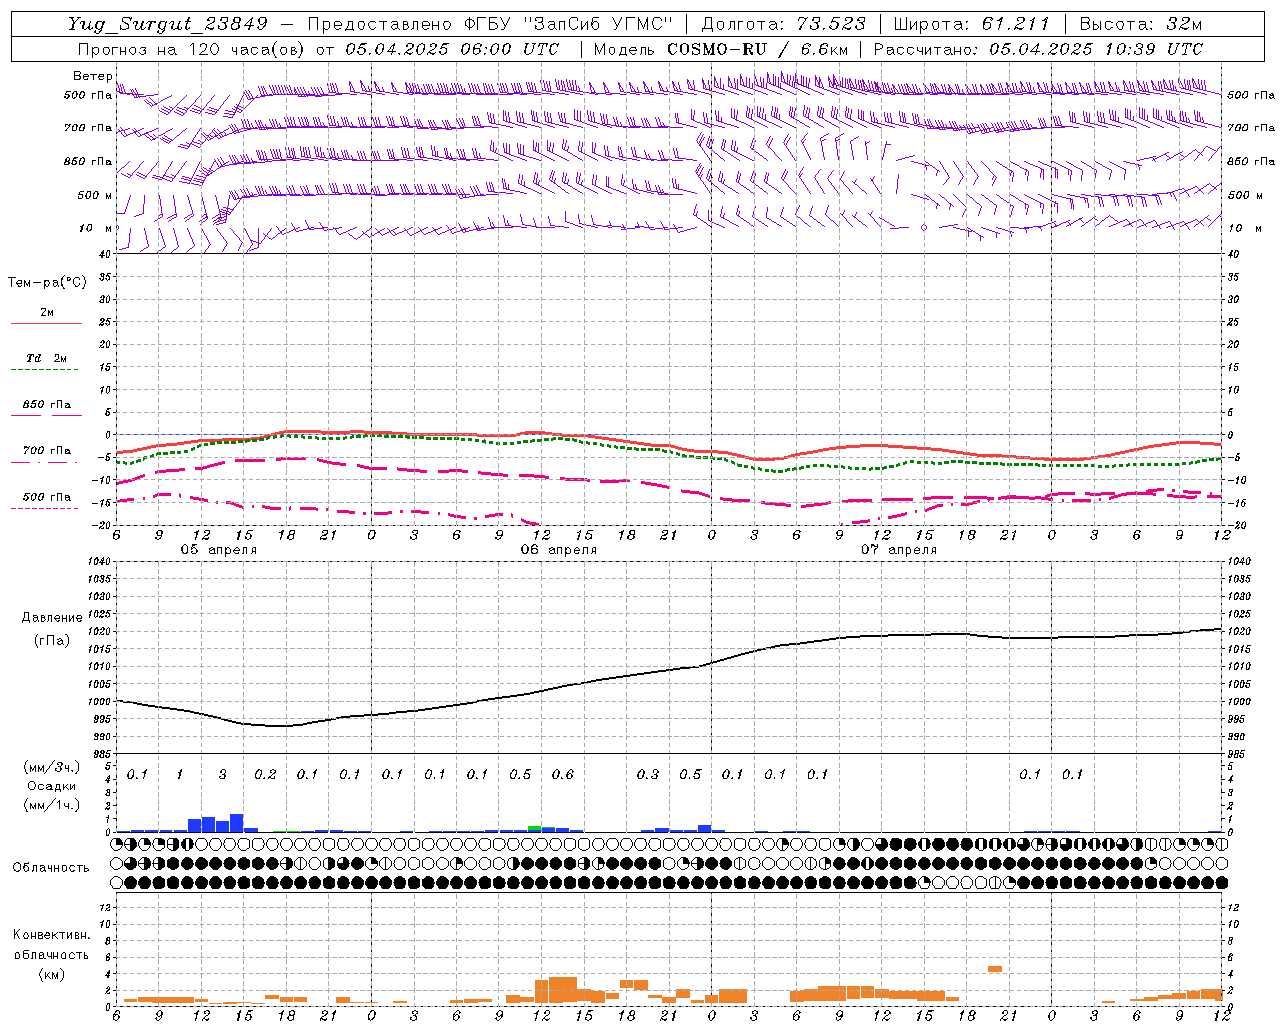
Task: Click the (мм/1ч.) precipitation unit label
Action: (x=51, y=805)
